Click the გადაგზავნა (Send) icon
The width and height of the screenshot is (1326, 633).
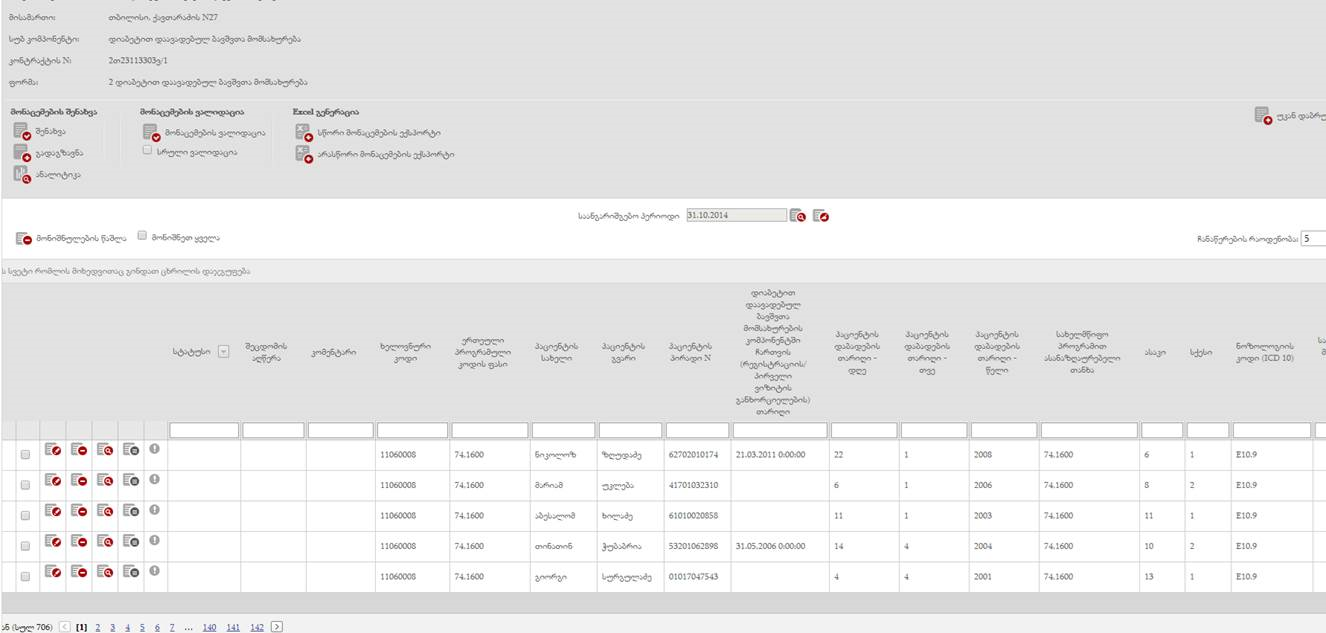pos(21,152)
